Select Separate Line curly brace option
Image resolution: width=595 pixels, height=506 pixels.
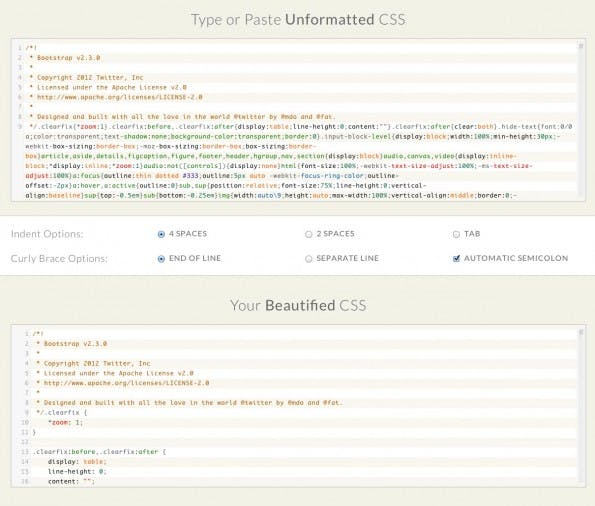tap(309, 259)
